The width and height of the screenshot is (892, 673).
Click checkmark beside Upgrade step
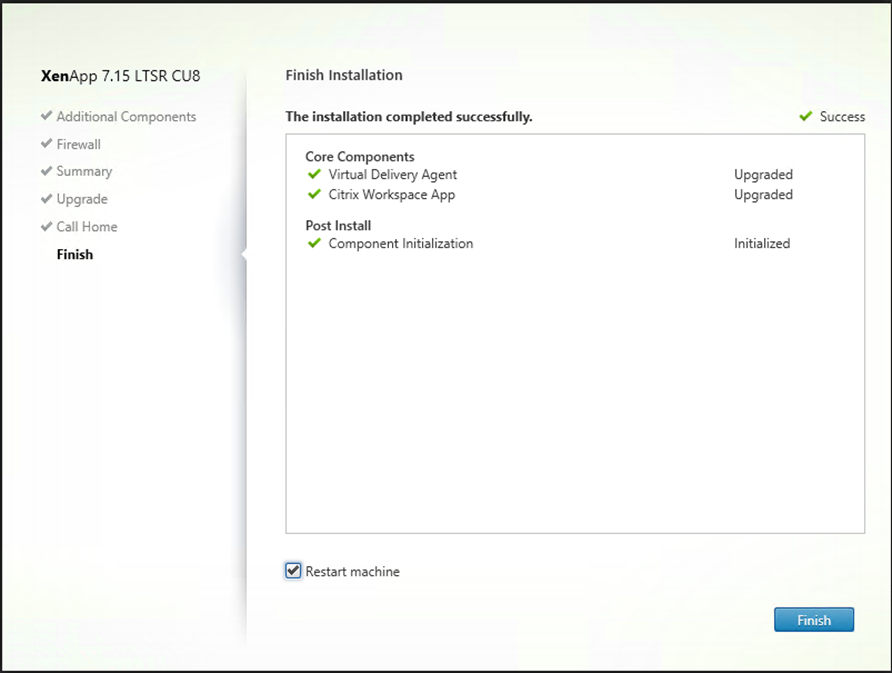47,199
